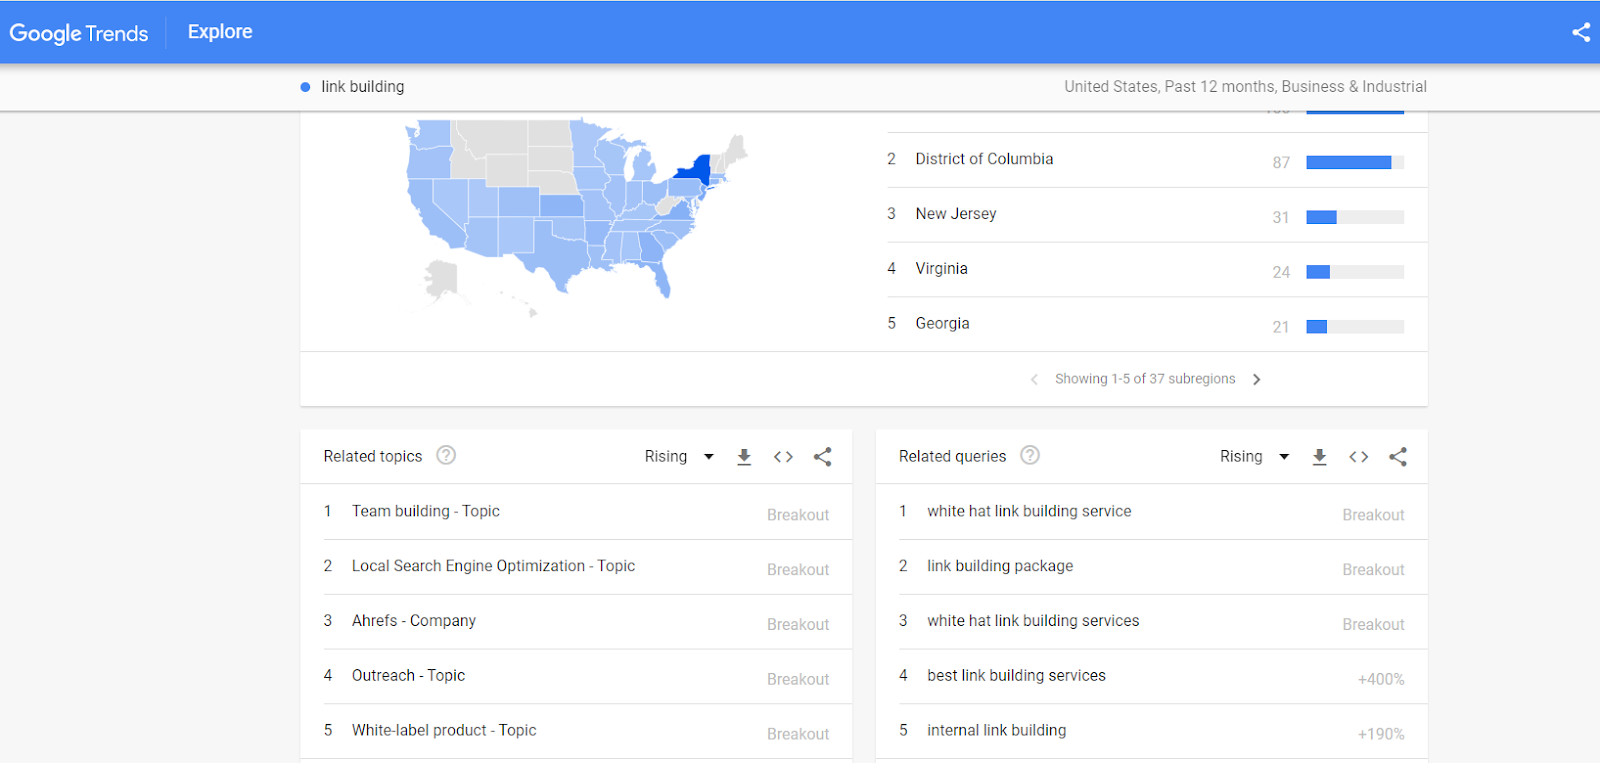This screenshot has width=1600, height=763.
Task: Go to next page of subregions
Action: pos(1257,380)
